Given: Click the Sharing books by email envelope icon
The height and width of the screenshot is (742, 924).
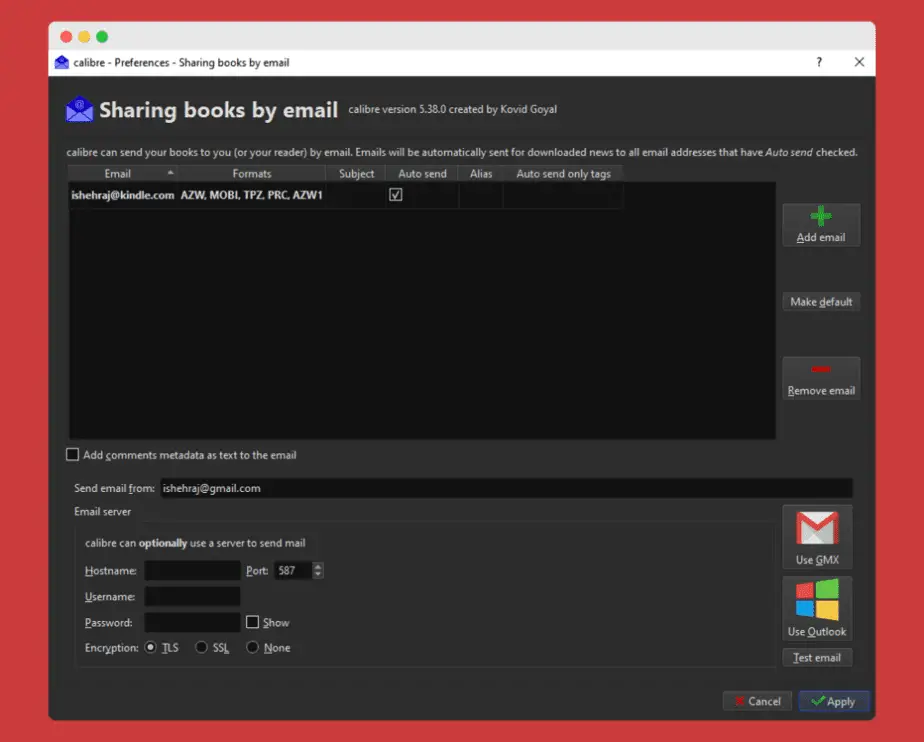Looking at the screenshot, I should [80, 110].
